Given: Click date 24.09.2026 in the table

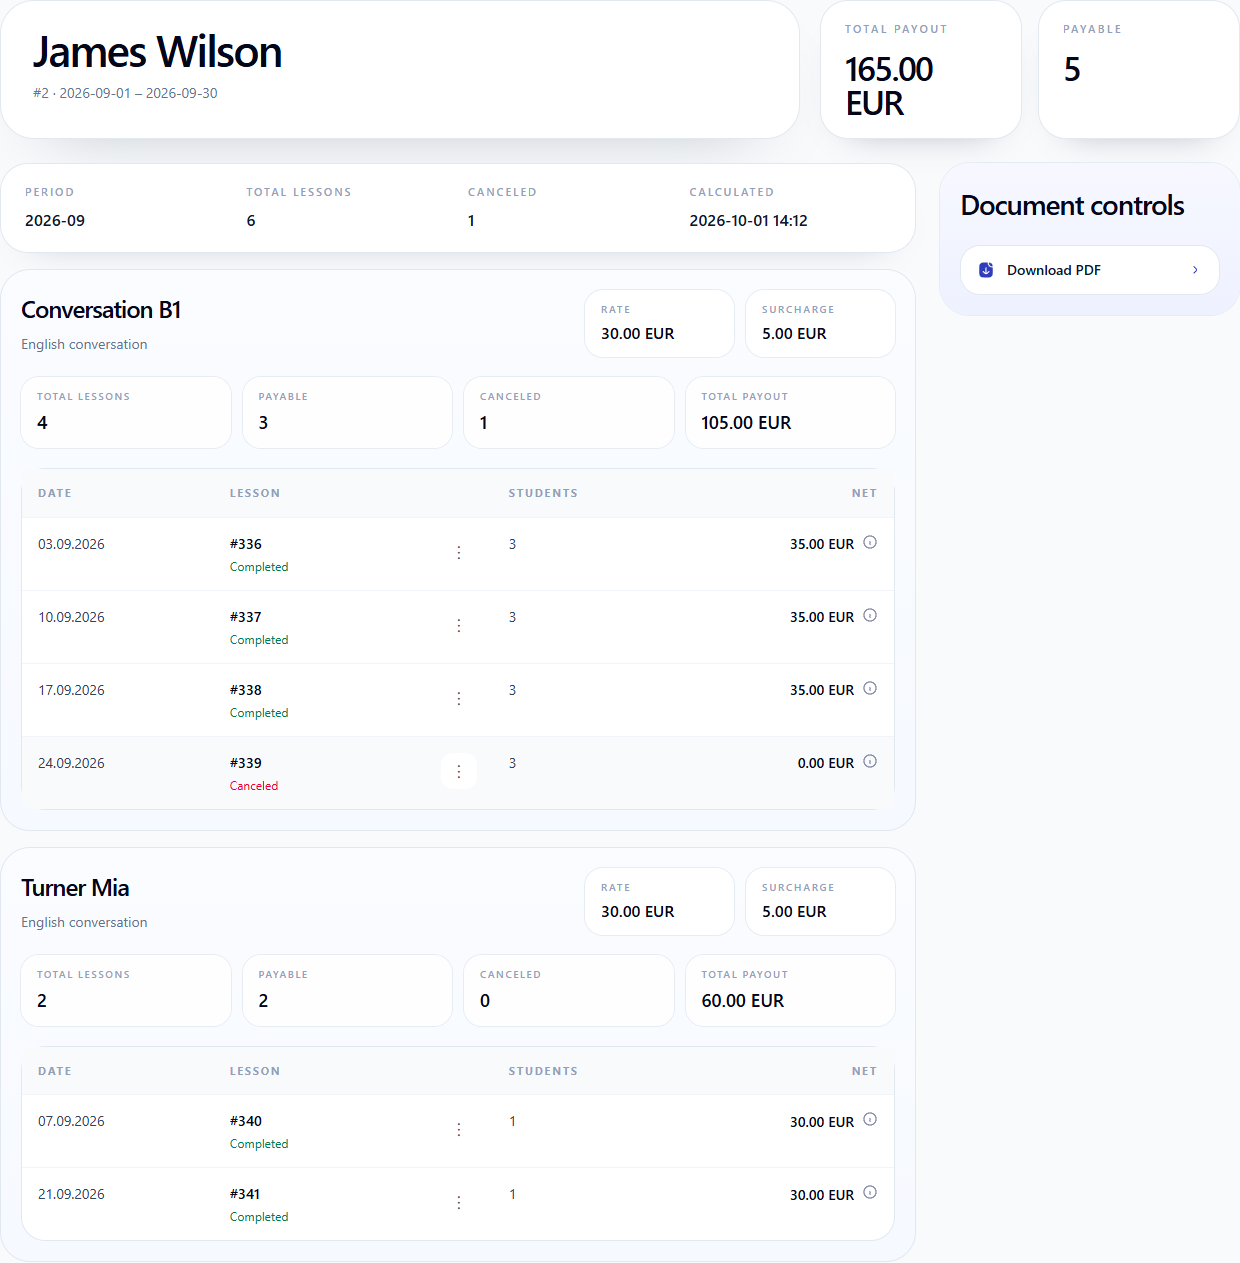Looking at the screenshot, I should click(x=71, y=764).
